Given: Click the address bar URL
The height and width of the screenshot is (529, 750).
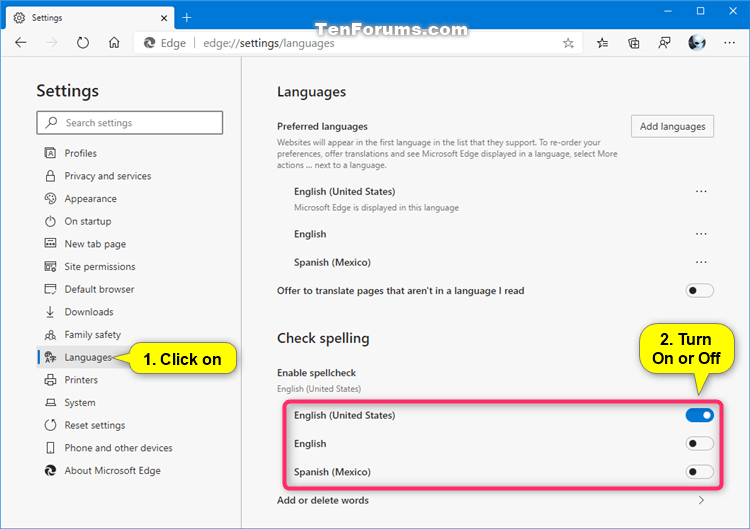Looking at the screenshot, I should click(x=269, y=43).
